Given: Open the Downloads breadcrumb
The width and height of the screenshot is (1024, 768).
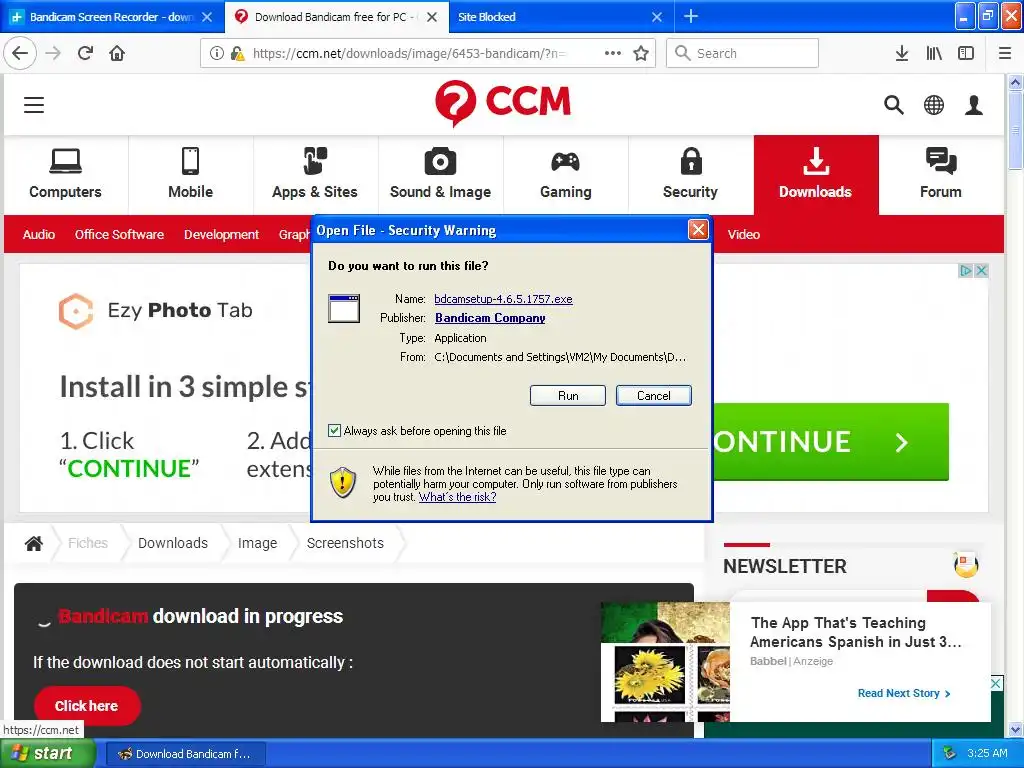Looking at the screenshot, I should 173,543.
